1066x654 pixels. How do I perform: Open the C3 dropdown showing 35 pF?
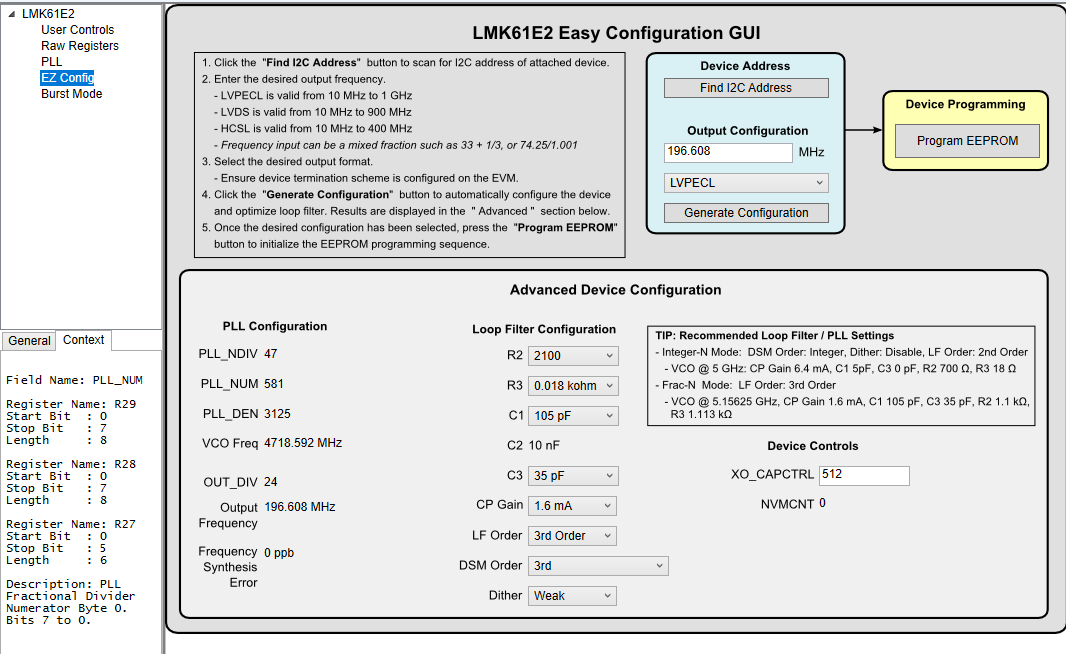click(x=573, y=476)
